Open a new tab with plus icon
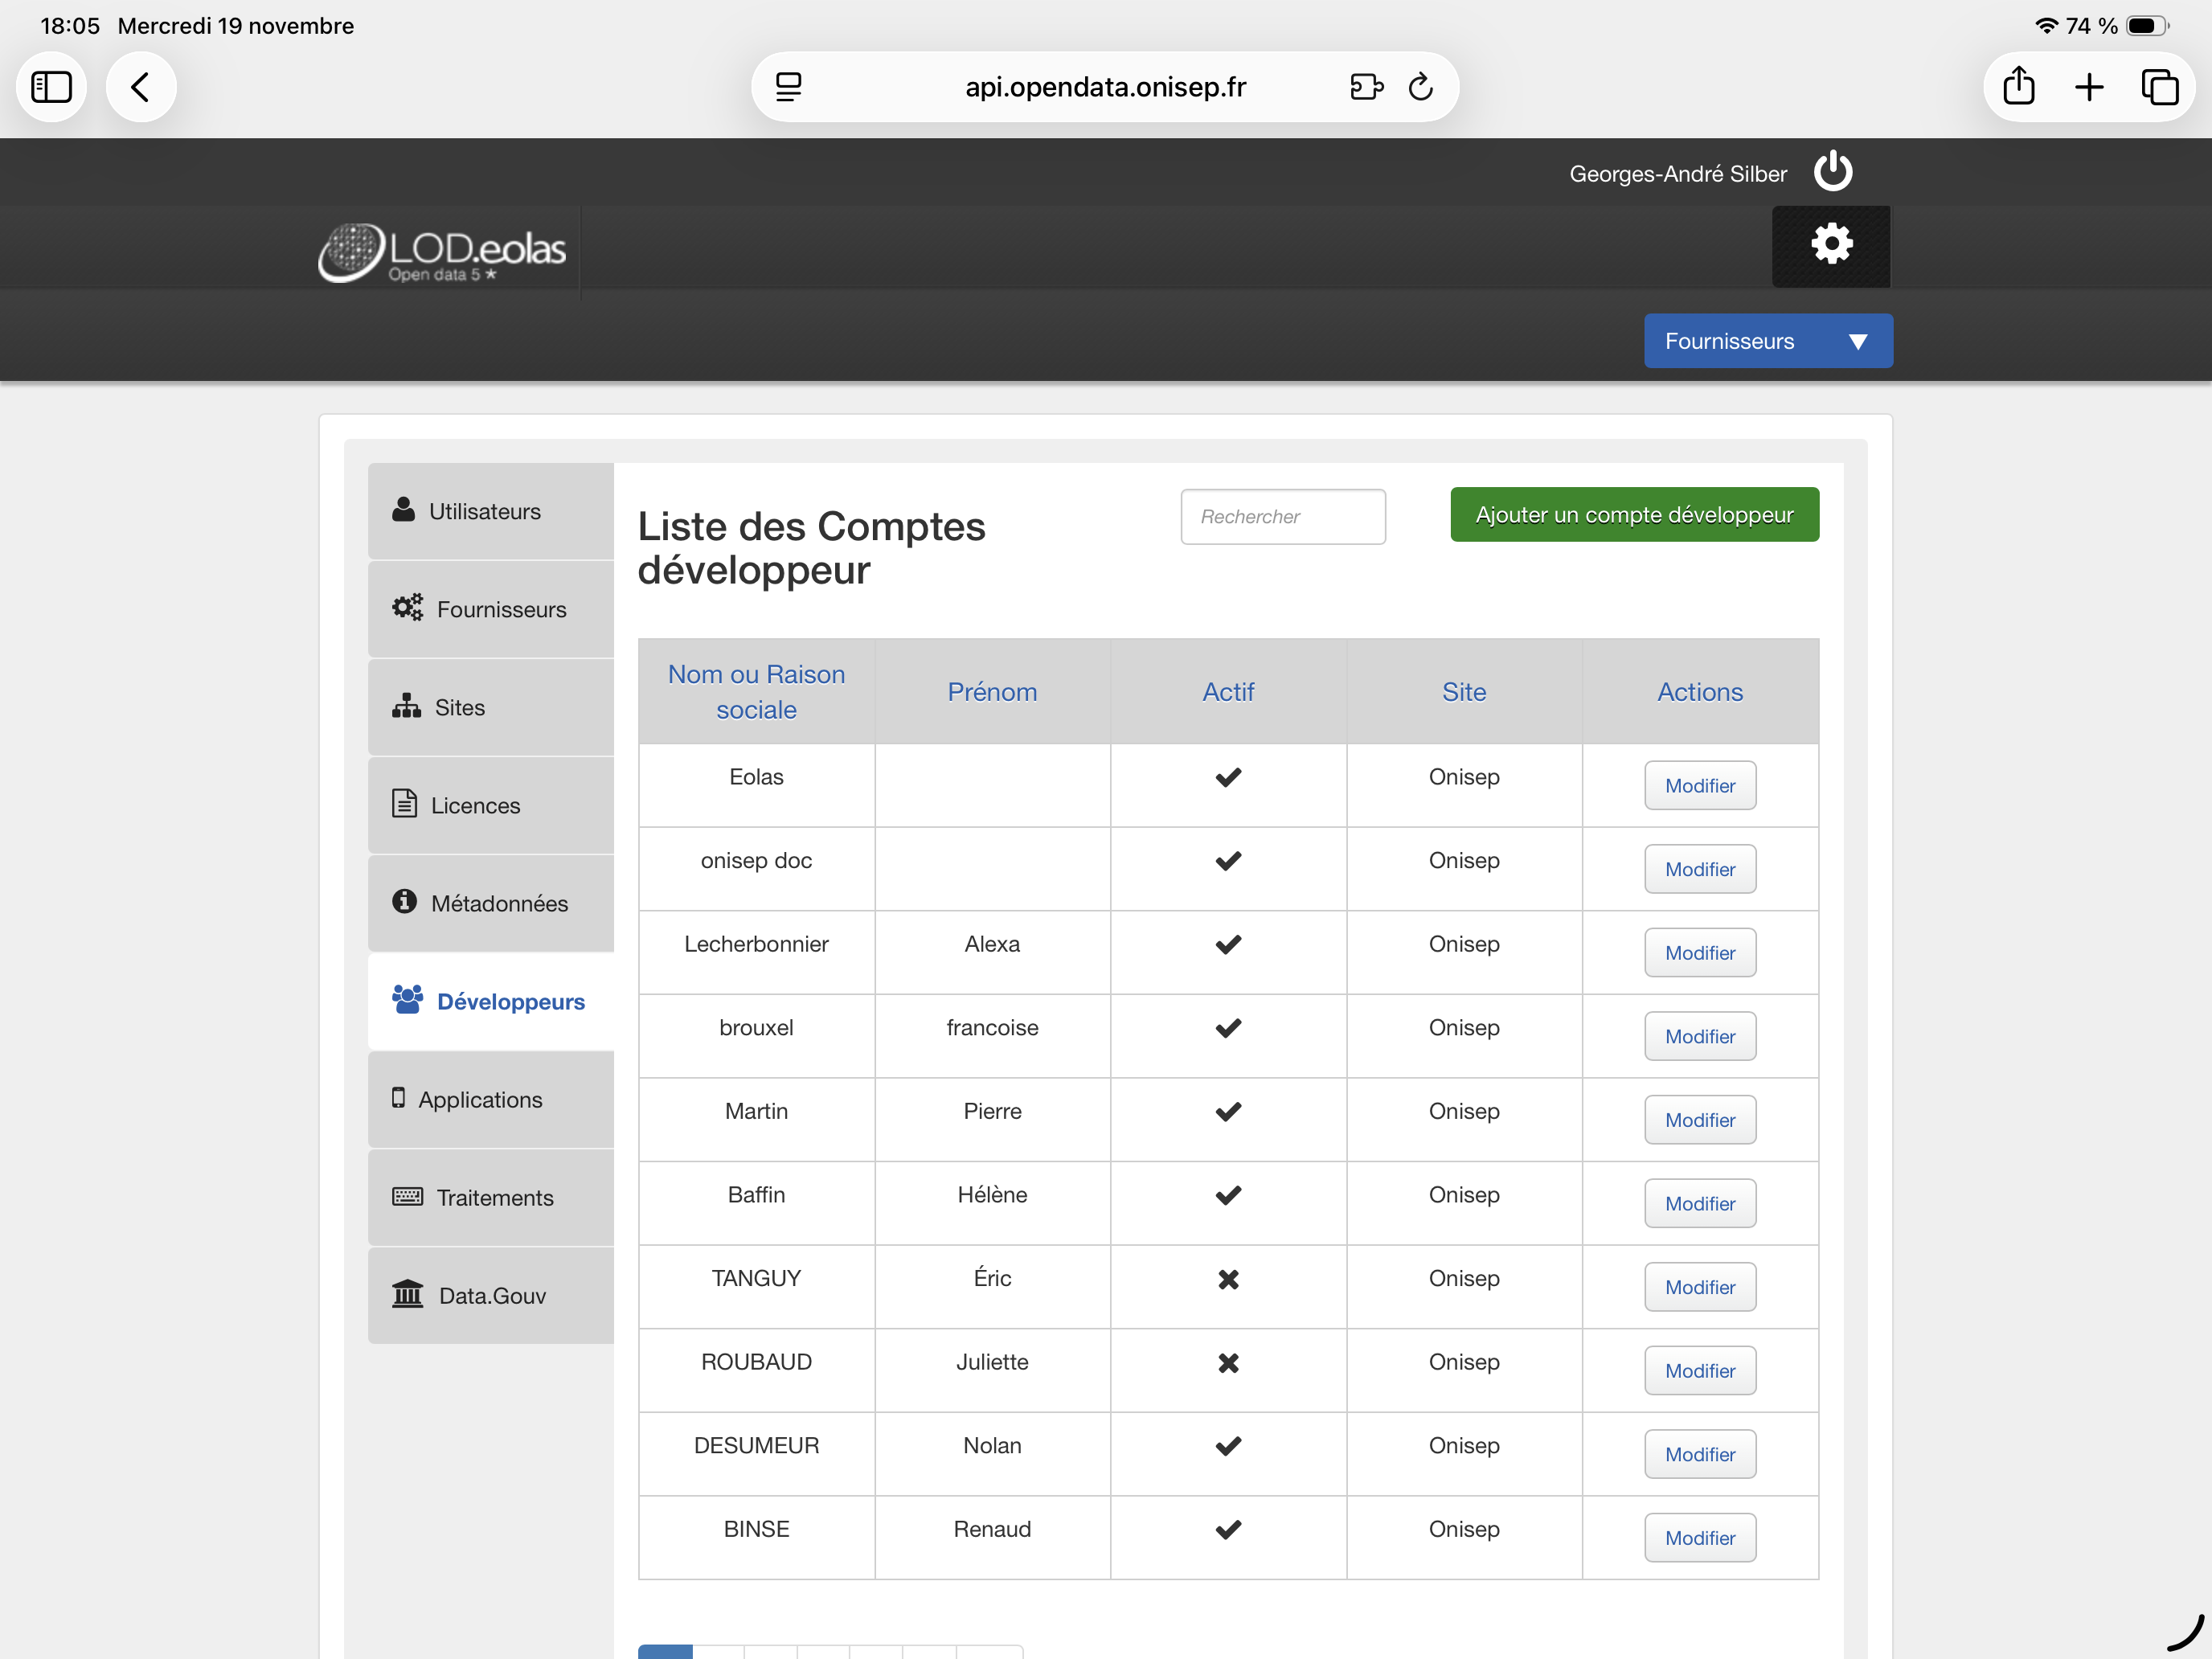The image size is (2212, 1659). 2089,88
